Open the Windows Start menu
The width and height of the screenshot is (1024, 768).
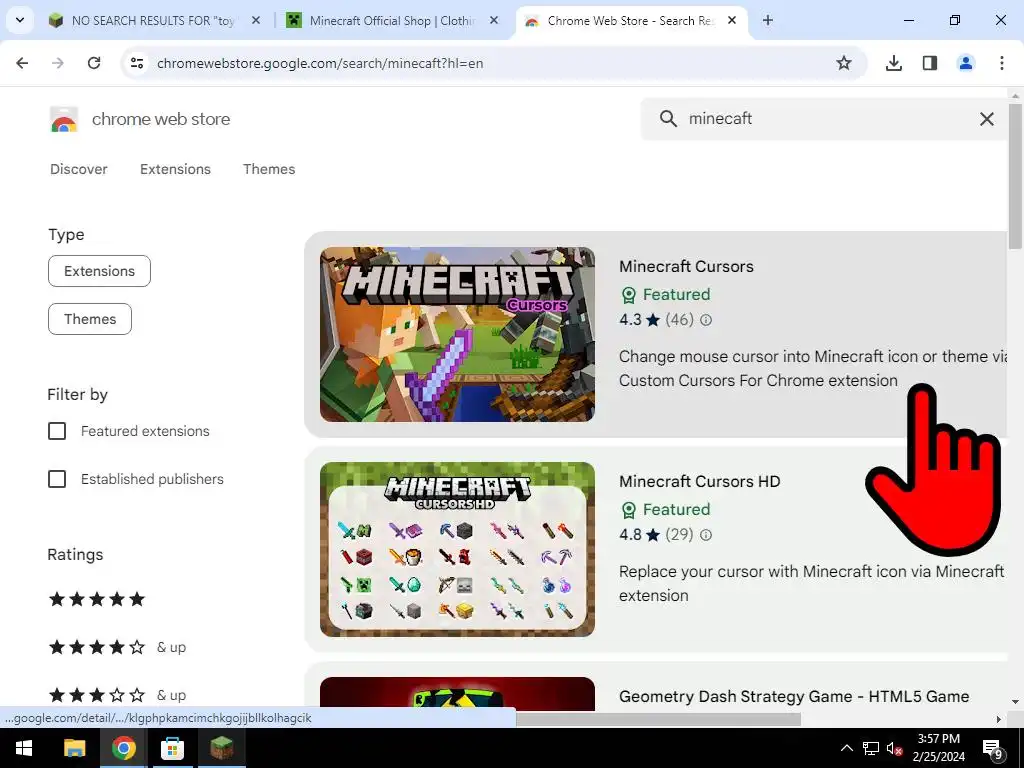pyautogui.click(x=24, y=748)
